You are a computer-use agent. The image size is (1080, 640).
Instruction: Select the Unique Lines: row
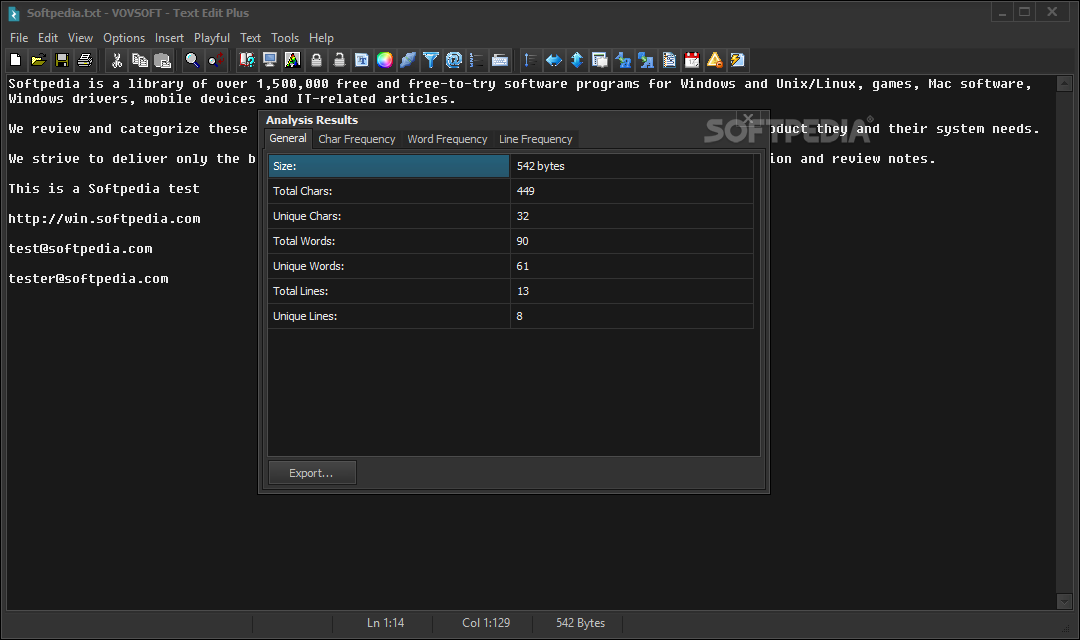coord(510,316)
